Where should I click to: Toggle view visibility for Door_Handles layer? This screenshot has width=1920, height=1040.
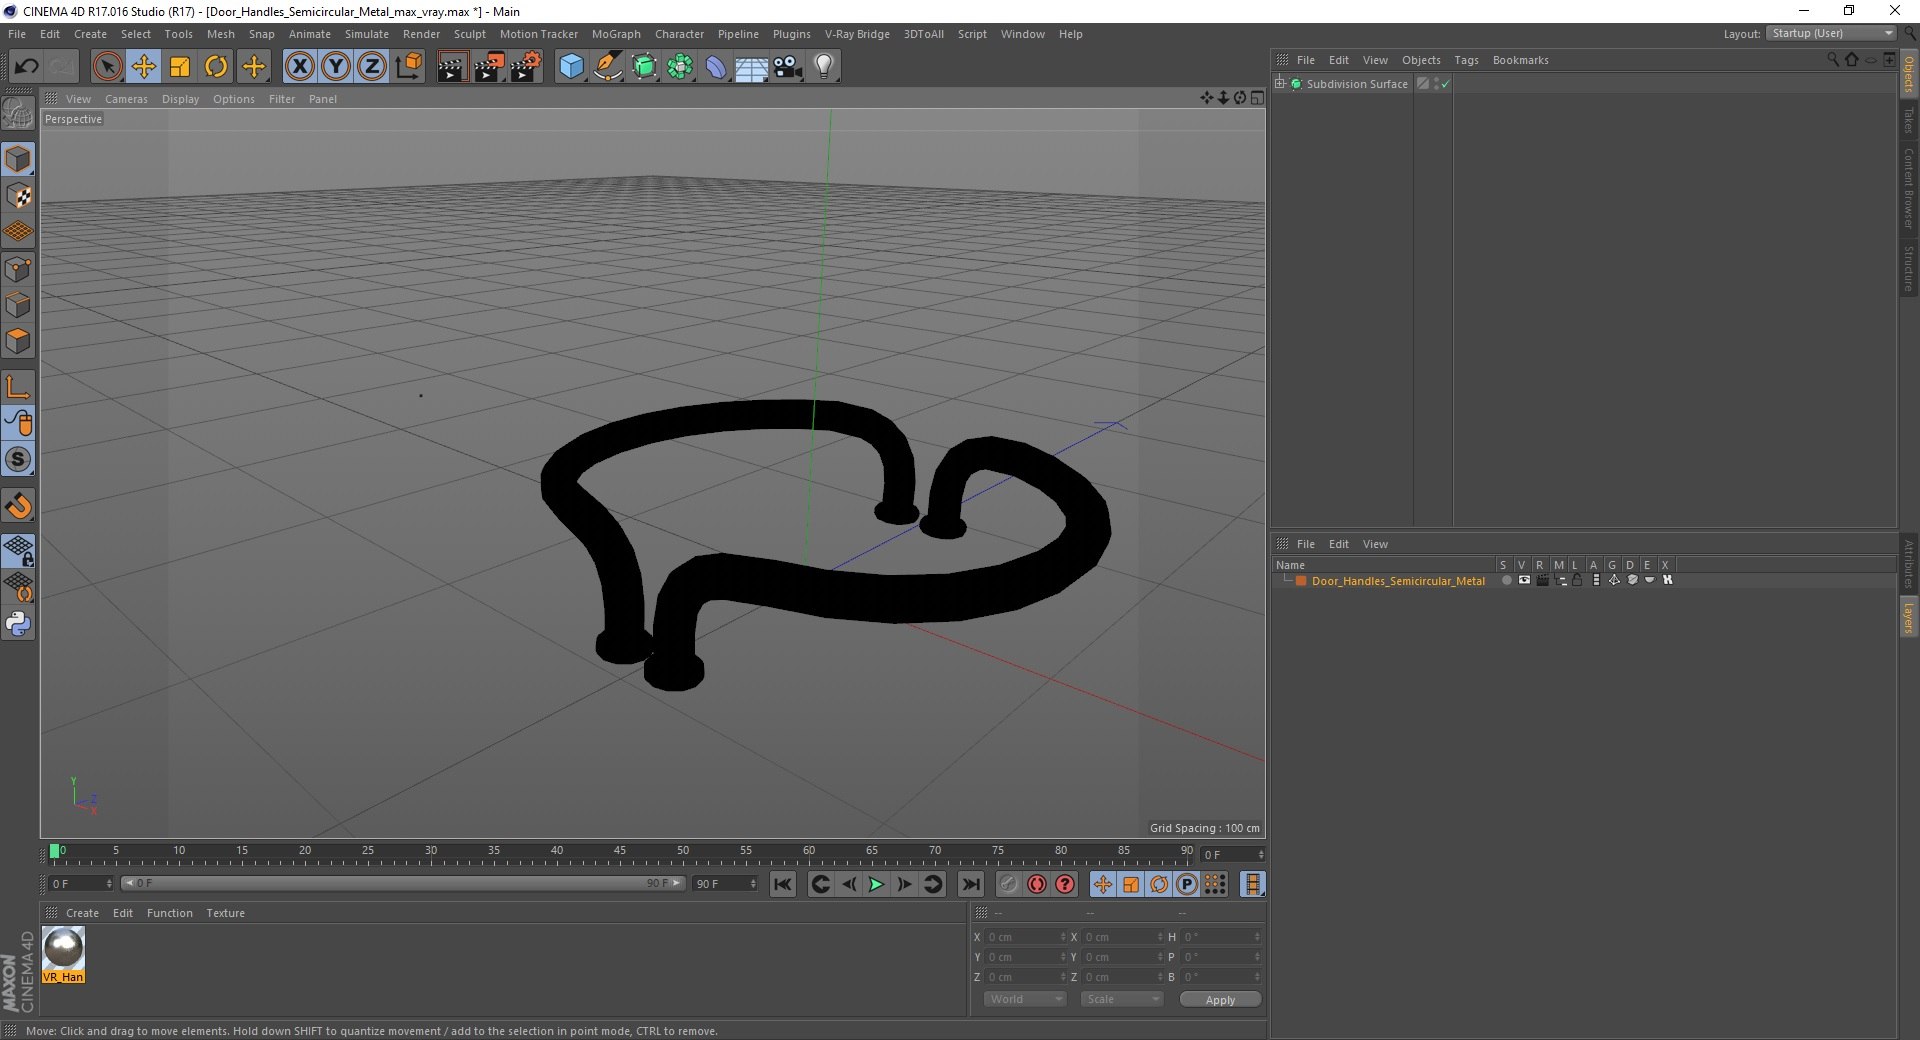coord(1524,580)
